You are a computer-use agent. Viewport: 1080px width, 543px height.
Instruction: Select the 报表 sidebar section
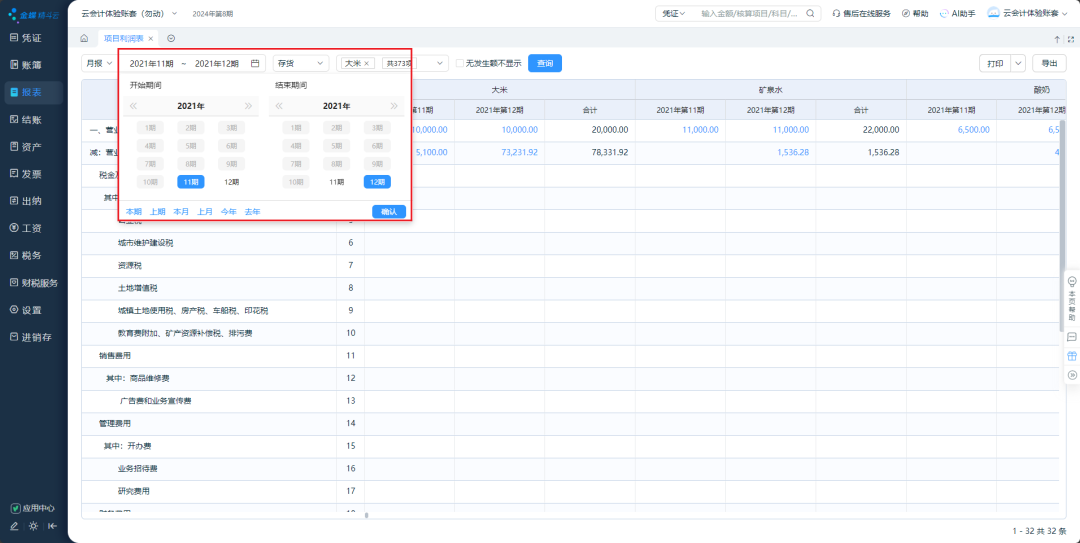32,92
